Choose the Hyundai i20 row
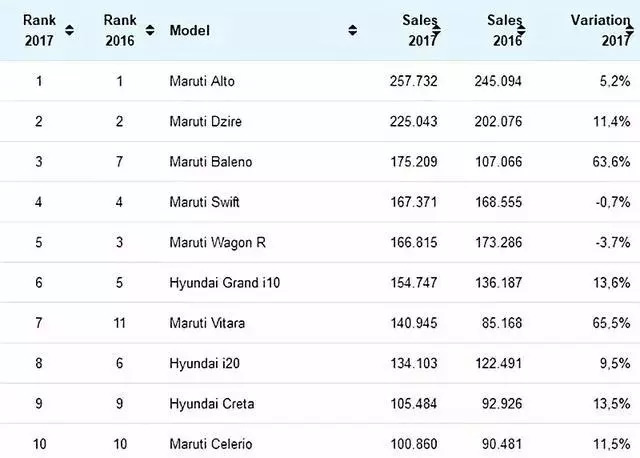Viewport: 640px width, 458px height. tap(203, 363)
